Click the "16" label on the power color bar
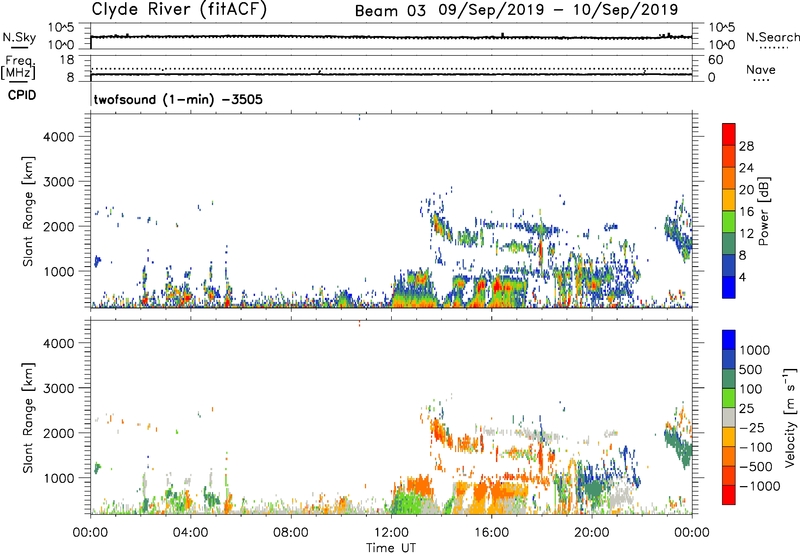 click(746, 212)
